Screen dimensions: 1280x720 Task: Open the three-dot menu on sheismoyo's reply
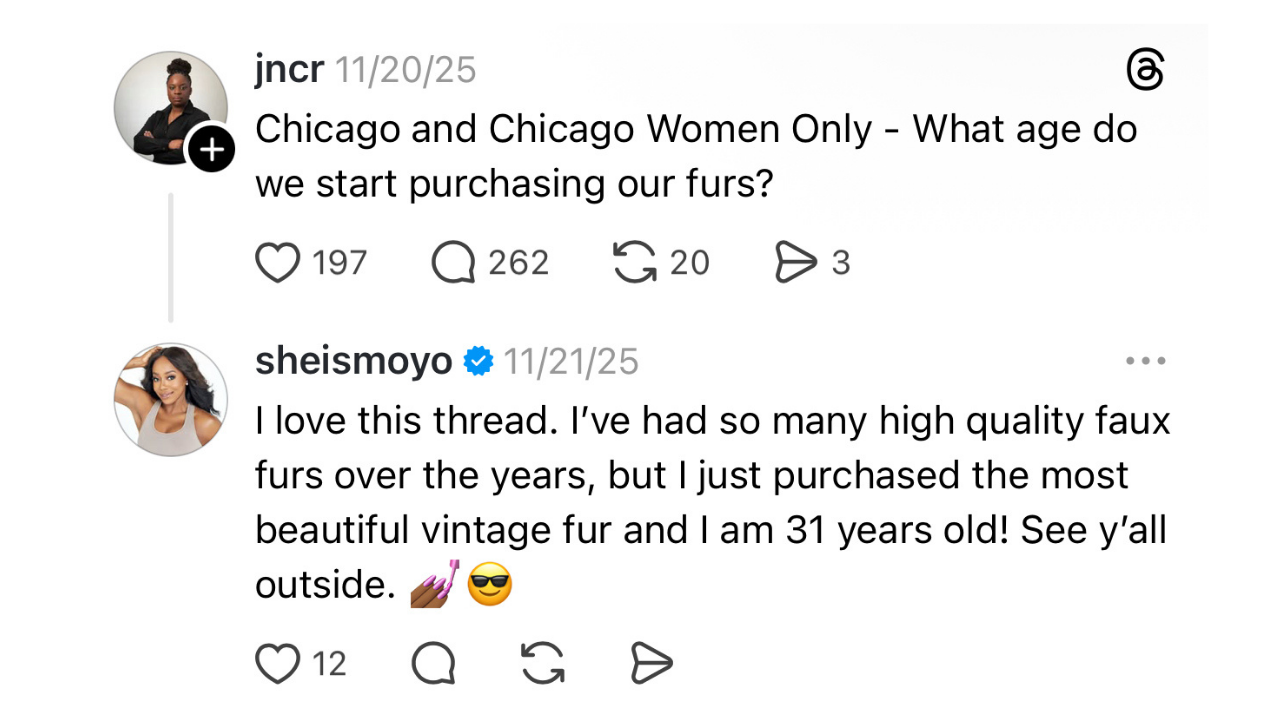[1146, 361]
